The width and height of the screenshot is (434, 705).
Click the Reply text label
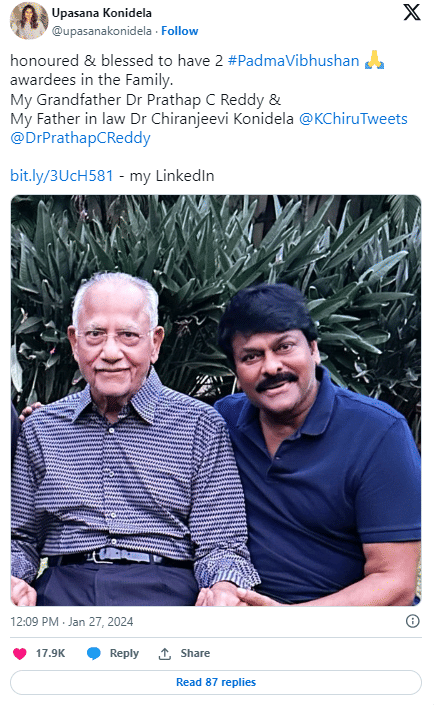coord(124,653)
